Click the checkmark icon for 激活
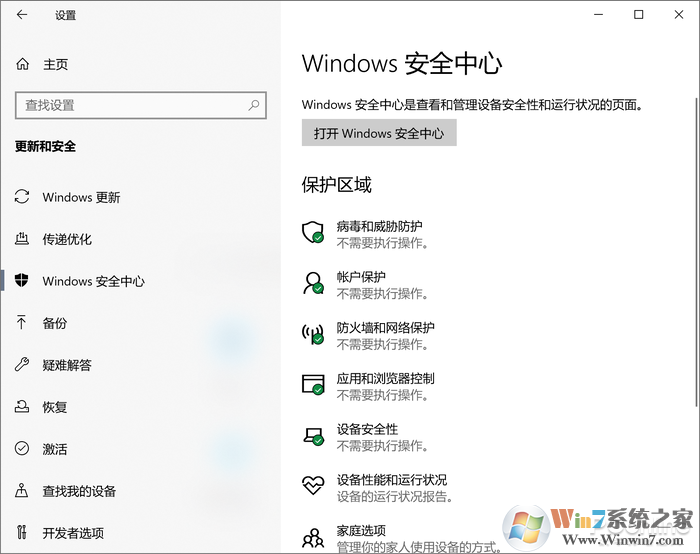Screen dimensions: 700x554 point(22,448)
